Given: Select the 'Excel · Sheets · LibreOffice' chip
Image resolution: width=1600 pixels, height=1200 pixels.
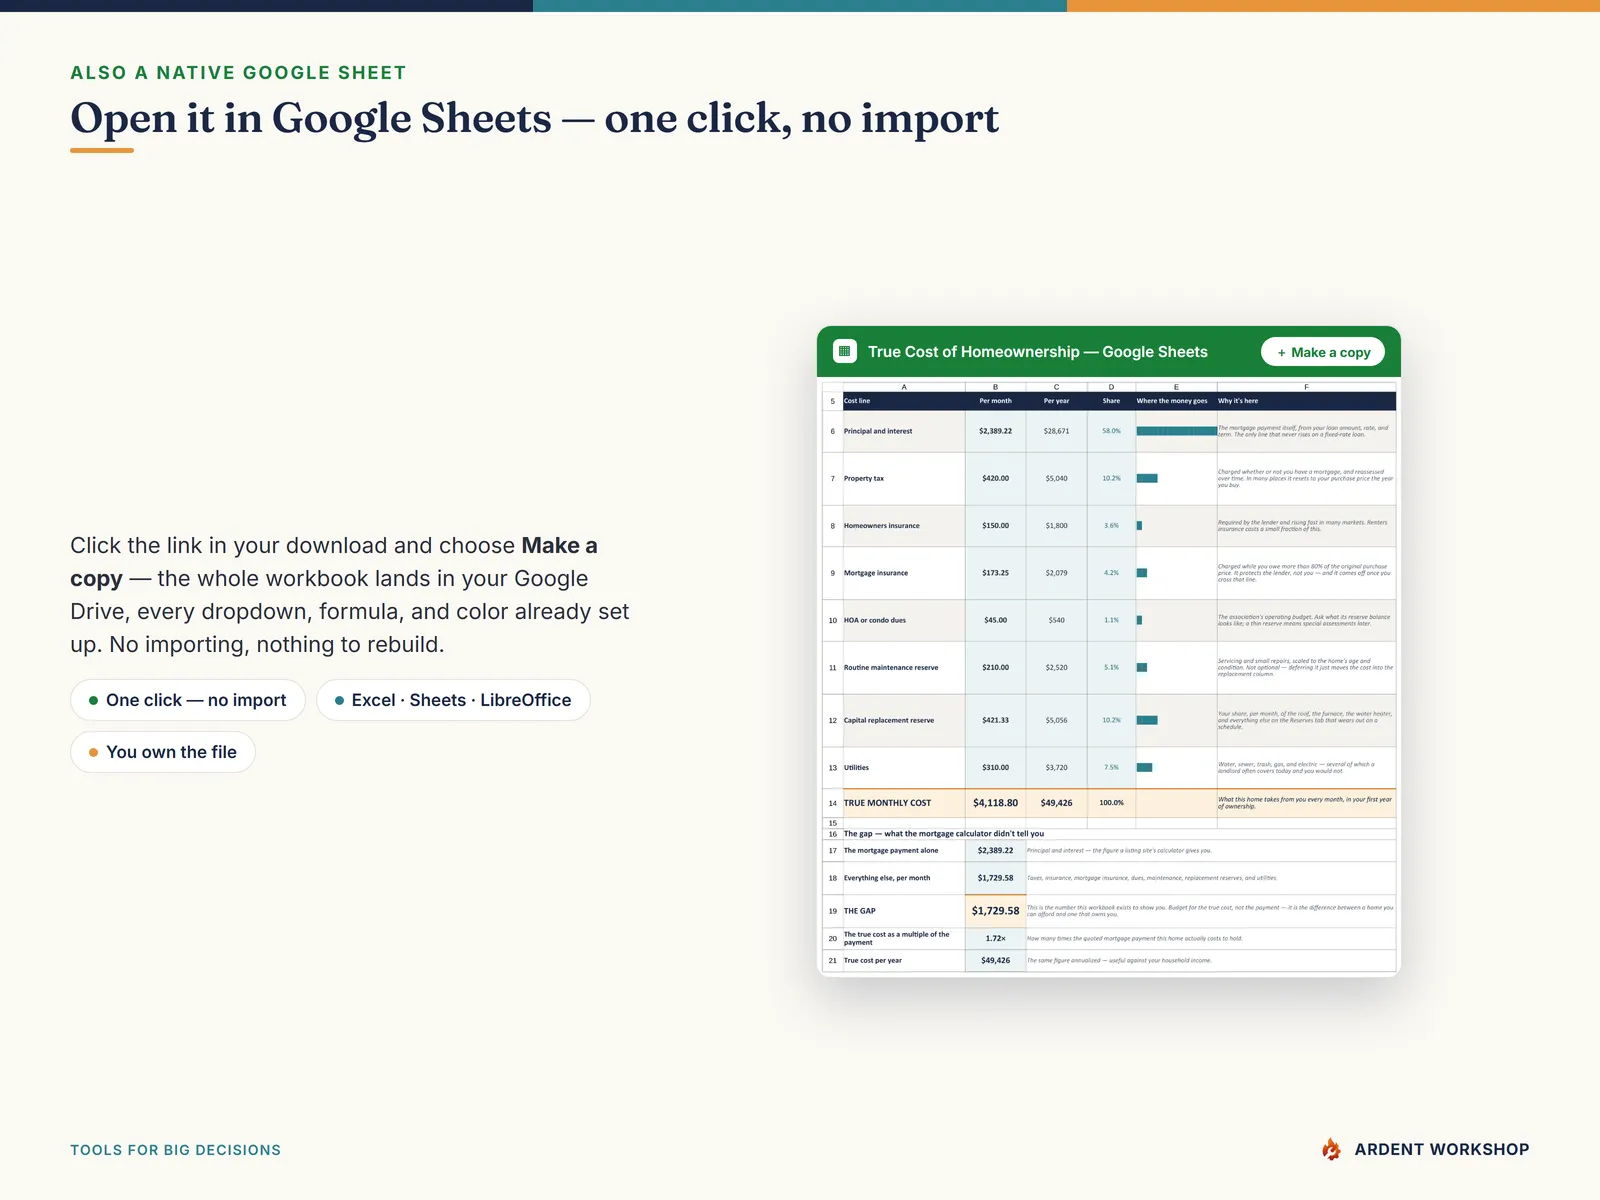Looking at the screenshot, I should 453,700.
